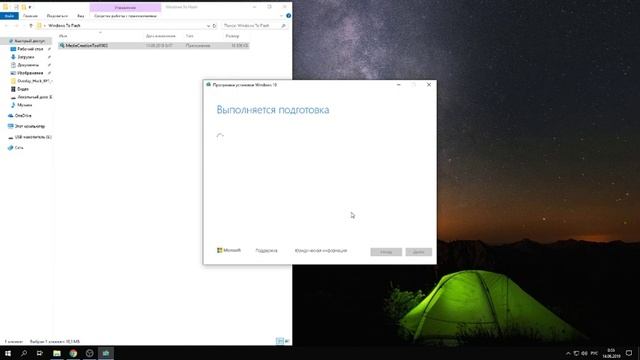Switch input language indicator РУС
The height and width of the screenshot is (360, 640).
pyautogui.click(x=594, y=353)
